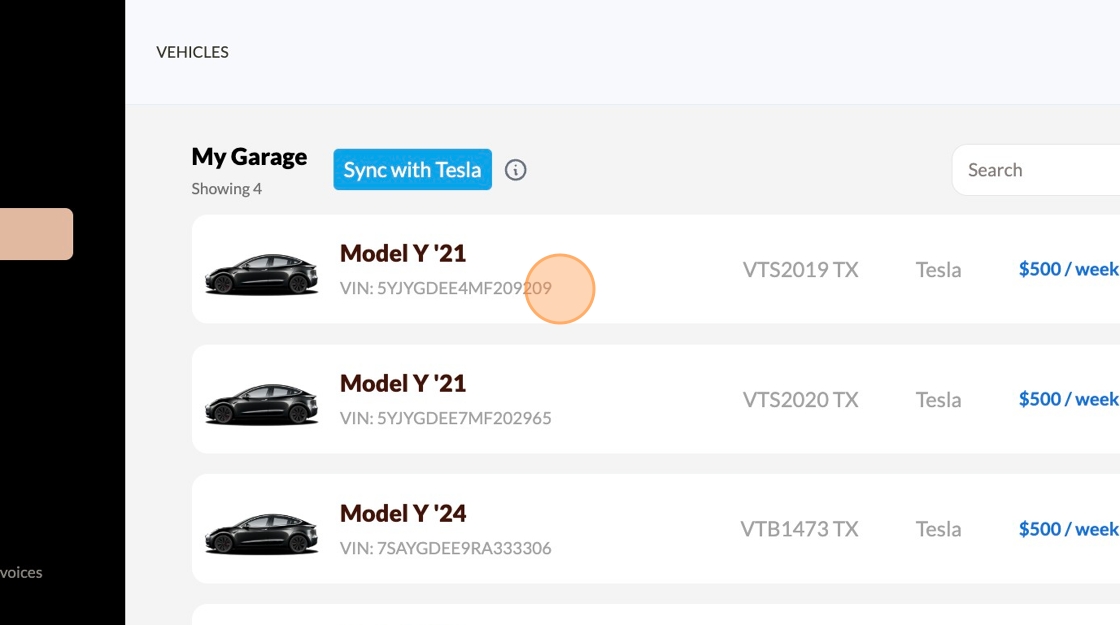Click the VIN 7SAYGDEE9RA333306 text
Image resolution: width=1120 pixels, height=625 pixels.
coord(445,548)
